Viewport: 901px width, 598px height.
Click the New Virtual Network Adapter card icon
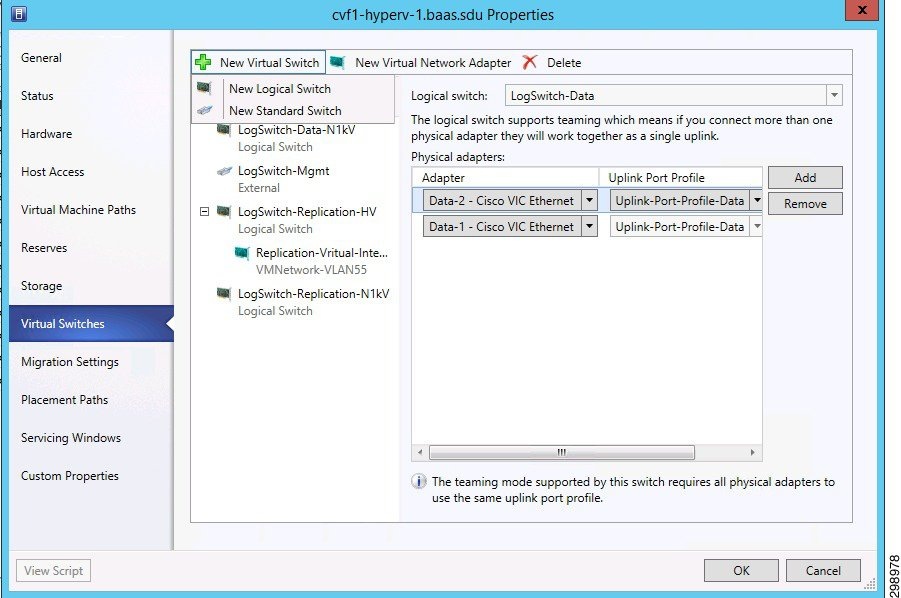[x=338, y=62]
